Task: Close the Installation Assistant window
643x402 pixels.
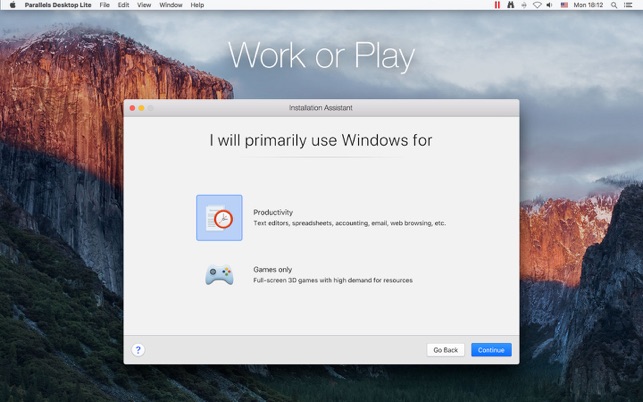Action: (x=132, y=108)
